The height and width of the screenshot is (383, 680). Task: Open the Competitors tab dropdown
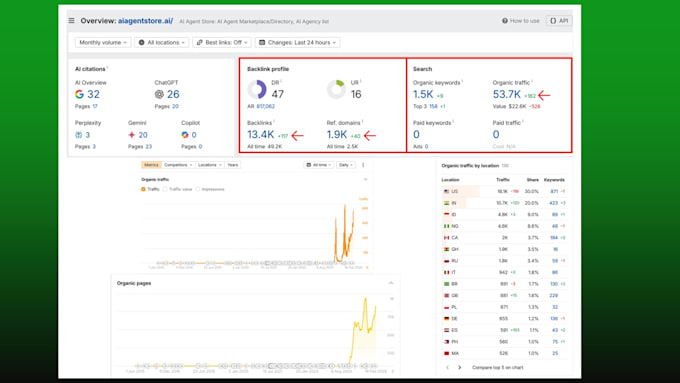point(178,165)
